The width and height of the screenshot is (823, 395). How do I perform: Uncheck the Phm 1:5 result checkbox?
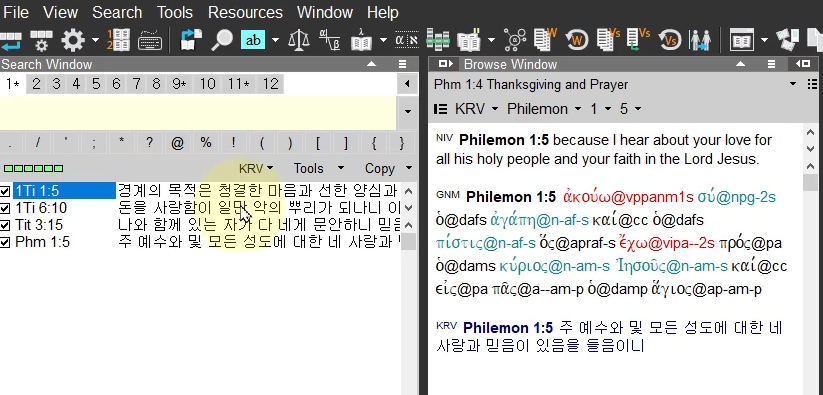pos(5,242)
